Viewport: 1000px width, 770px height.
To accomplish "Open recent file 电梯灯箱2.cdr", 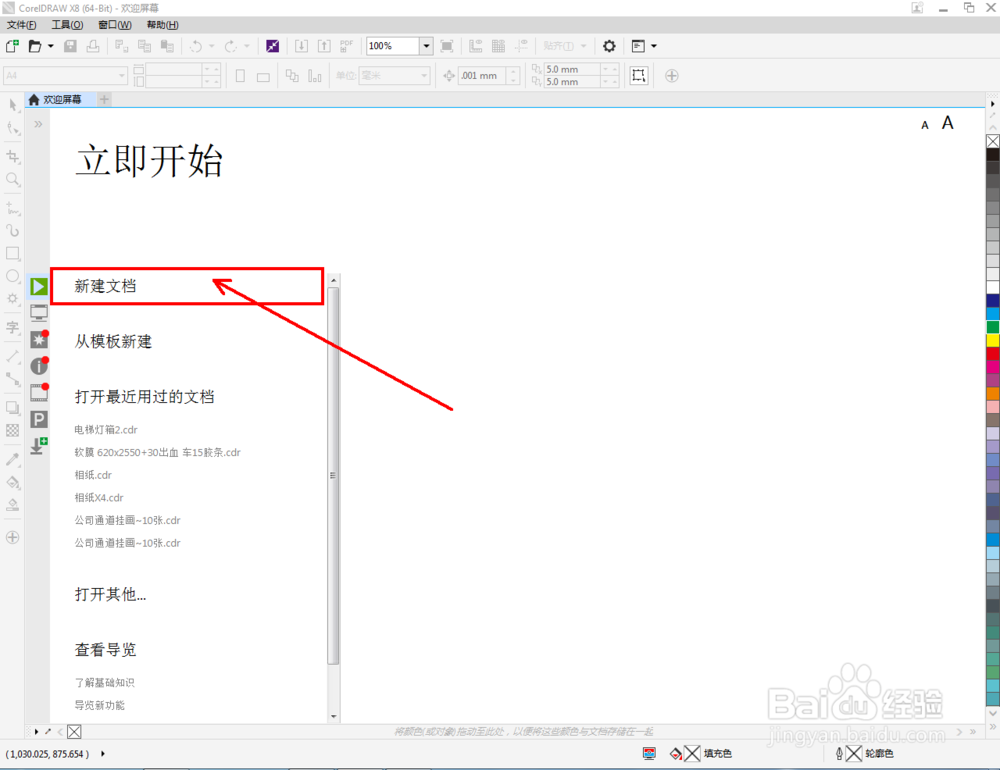I will [106, 429].
